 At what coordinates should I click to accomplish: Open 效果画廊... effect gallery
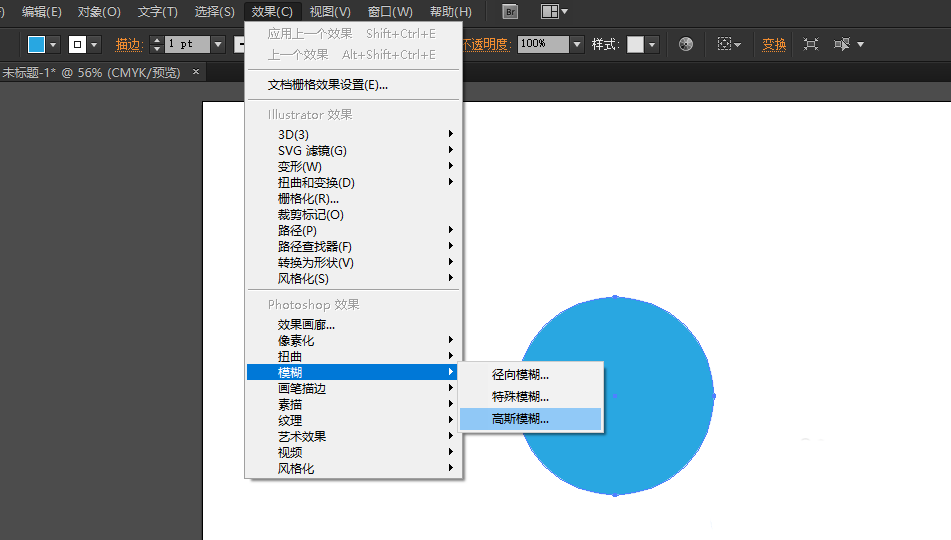pyautogui.click(x=353, y=325)
